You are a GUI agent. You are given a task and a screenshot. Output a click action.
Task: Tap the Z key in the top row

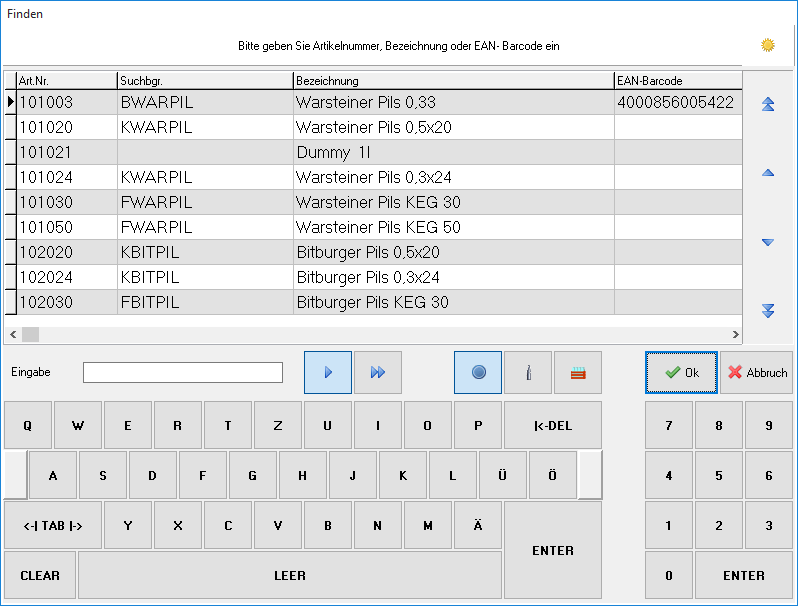pyautogui.click(x=278, y=425)
